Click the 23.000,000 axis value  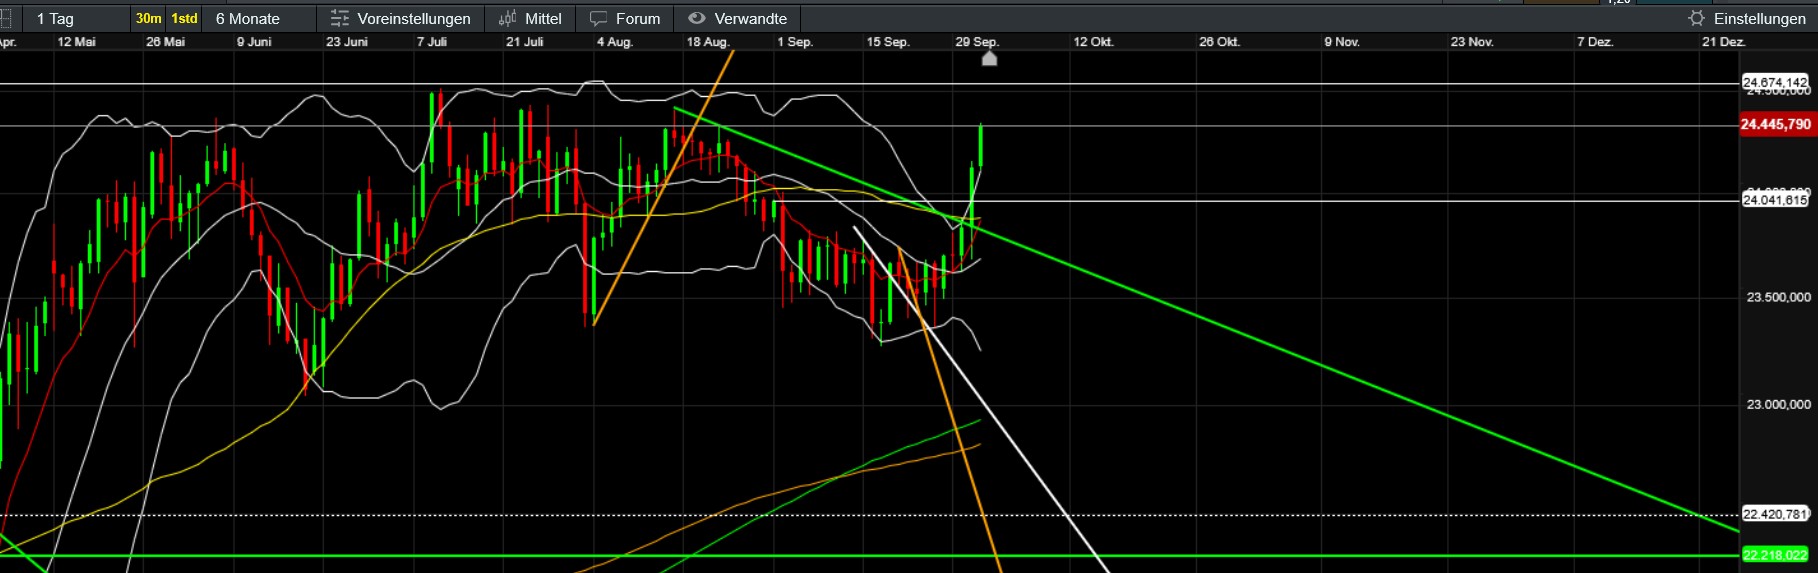pyautogui.click(x=1778, y=404)
